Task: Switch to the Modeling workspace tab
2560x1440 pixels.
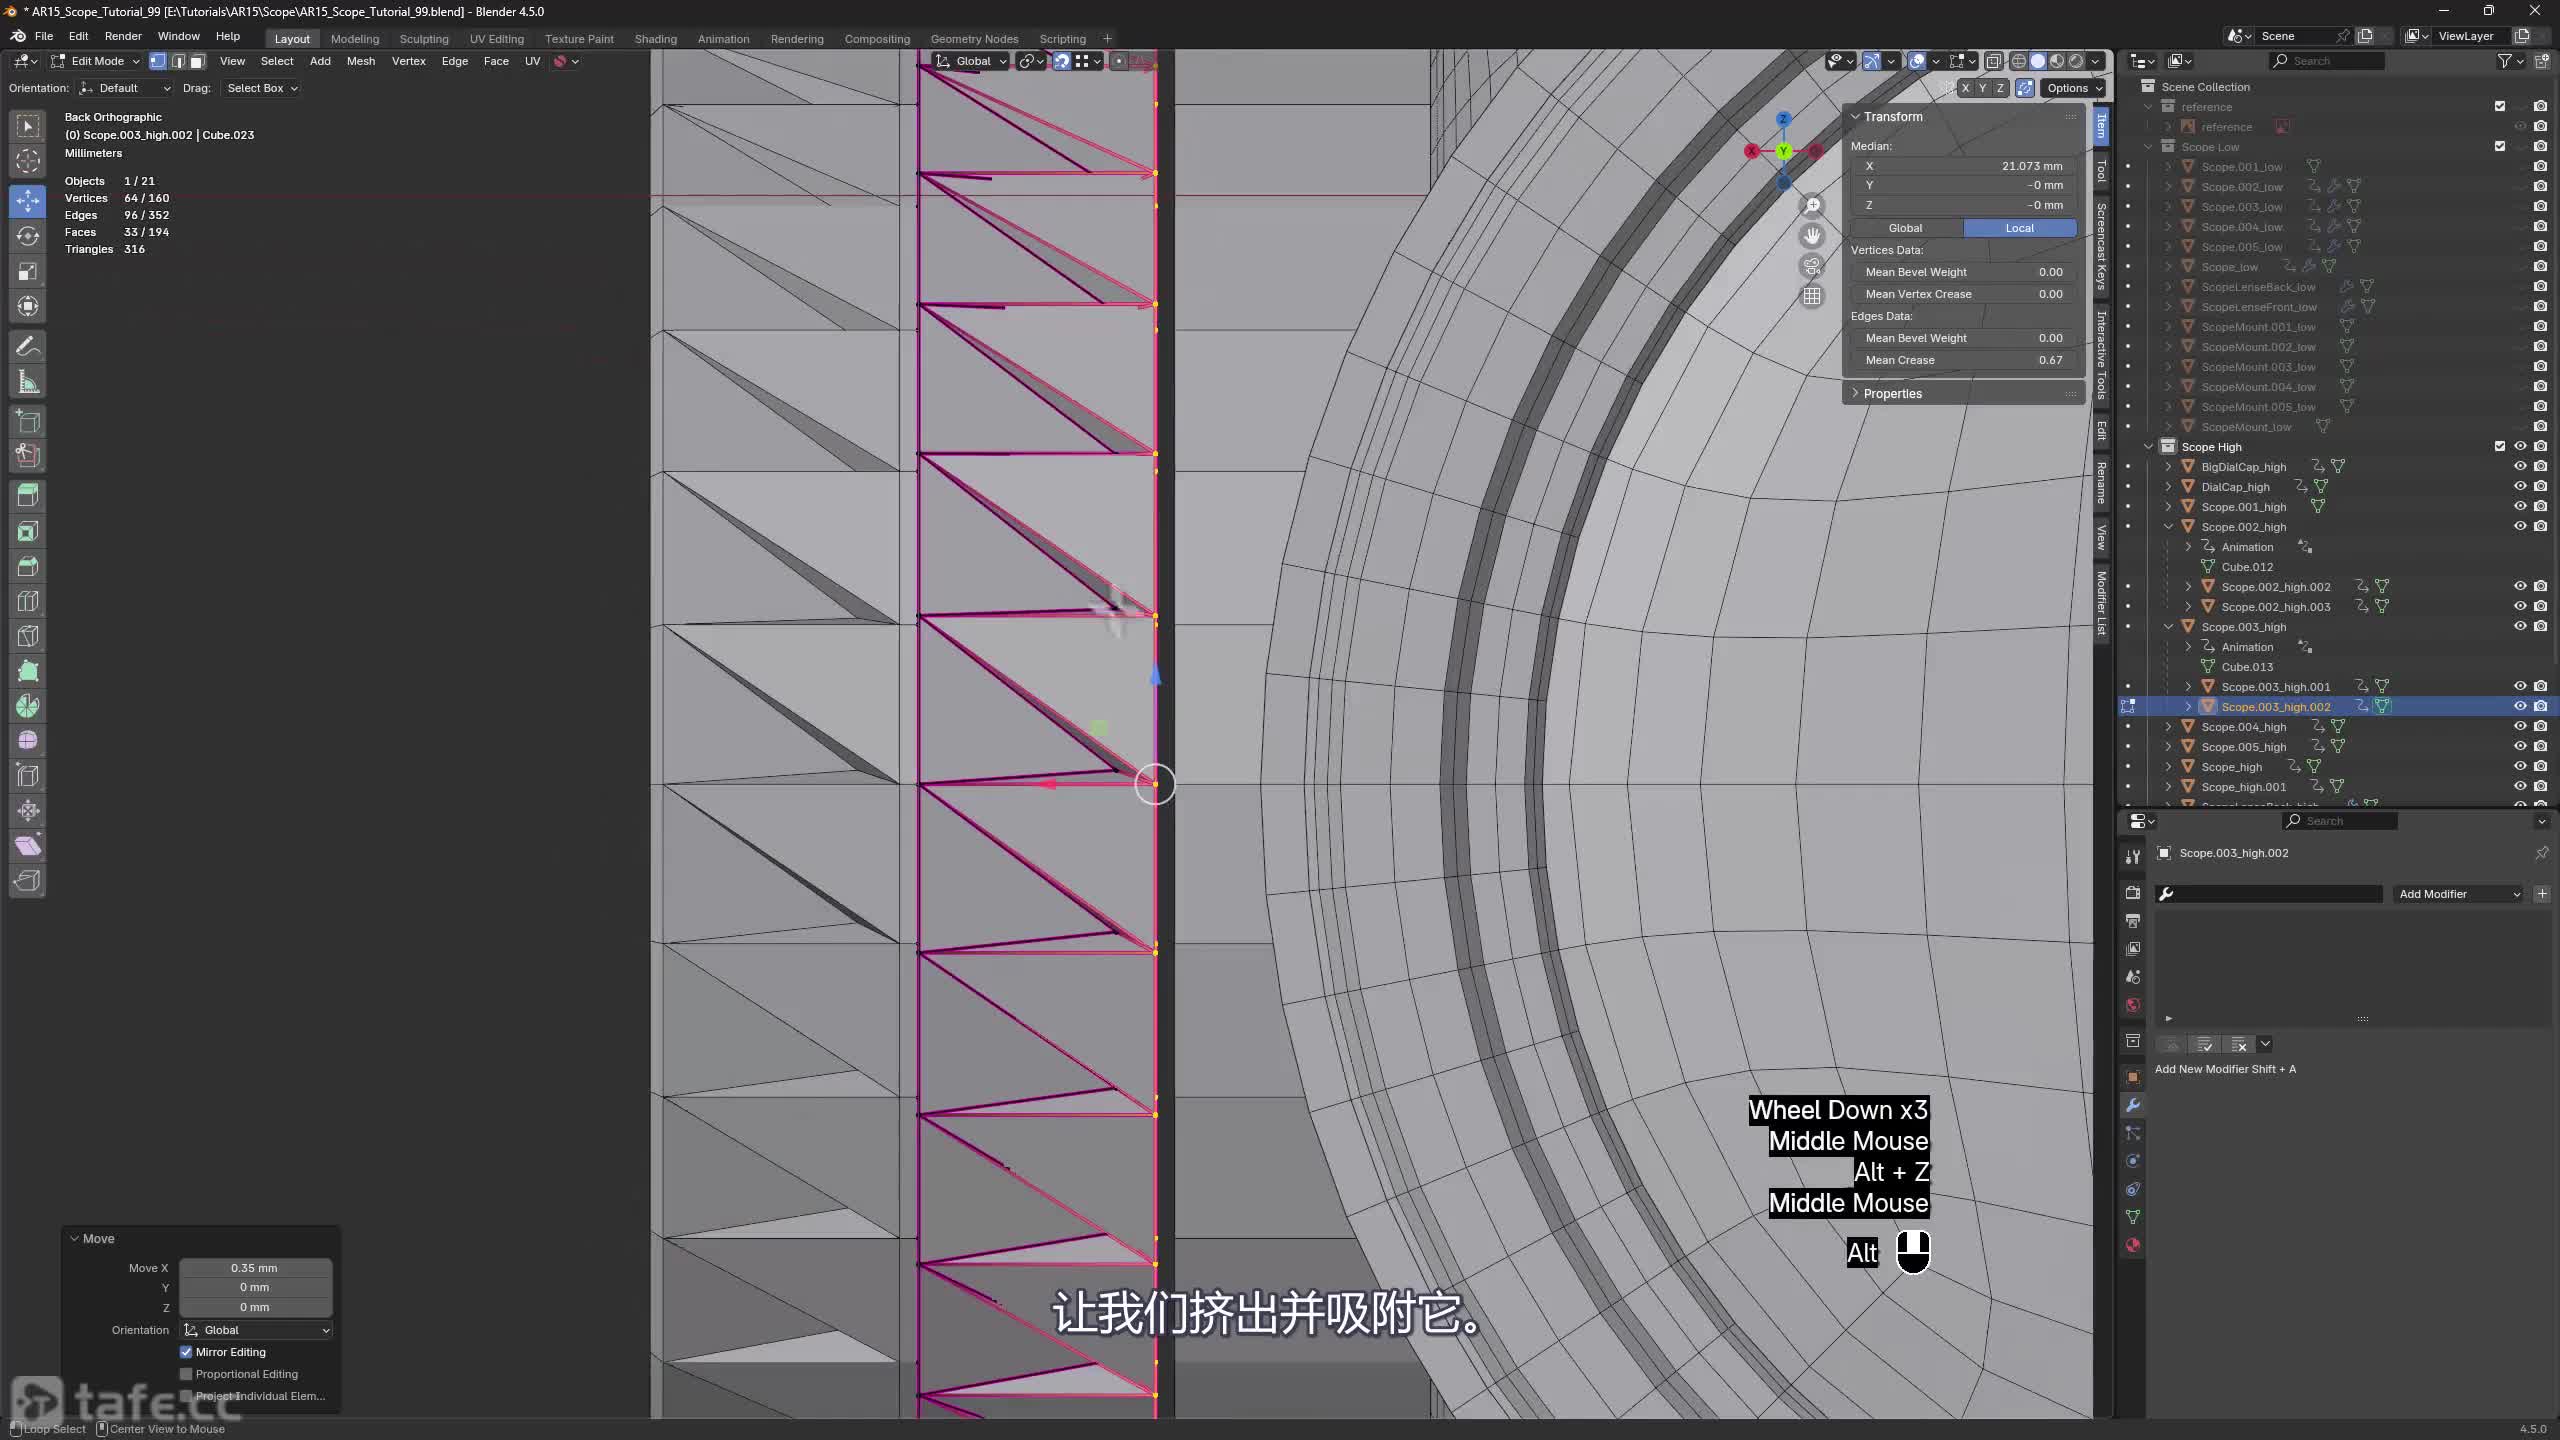Action: [x=355, y=39]
